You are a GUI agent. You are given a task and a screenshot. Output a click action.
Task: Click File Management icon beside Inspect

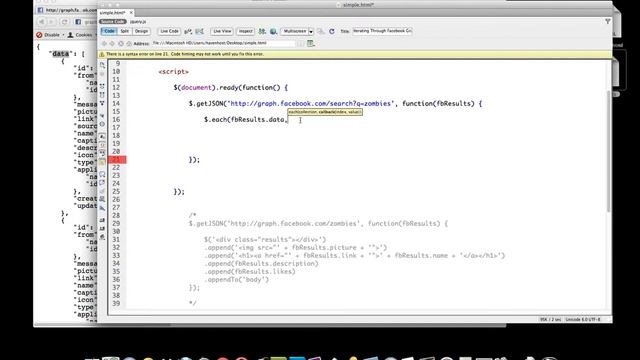[262, 31]
